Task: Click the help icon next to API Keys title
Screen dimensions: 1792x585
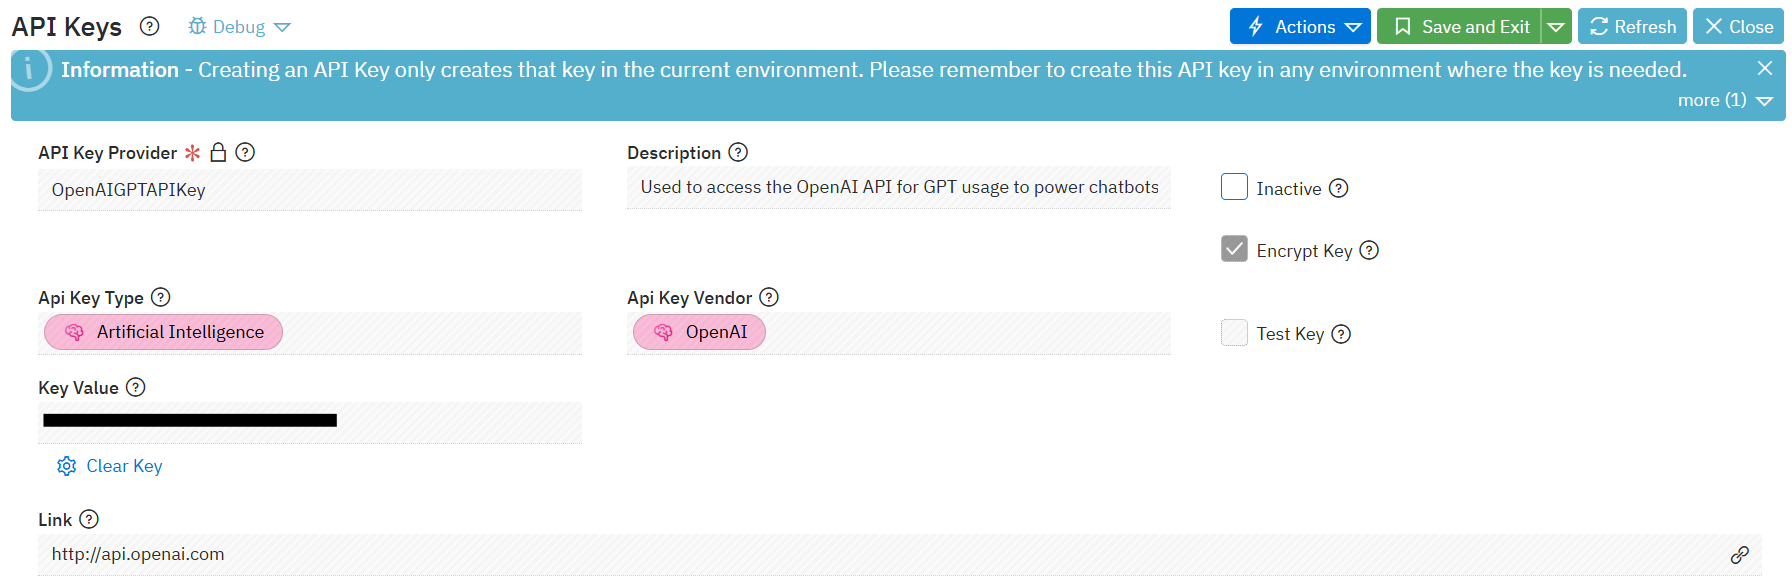Action: [150, 26]
